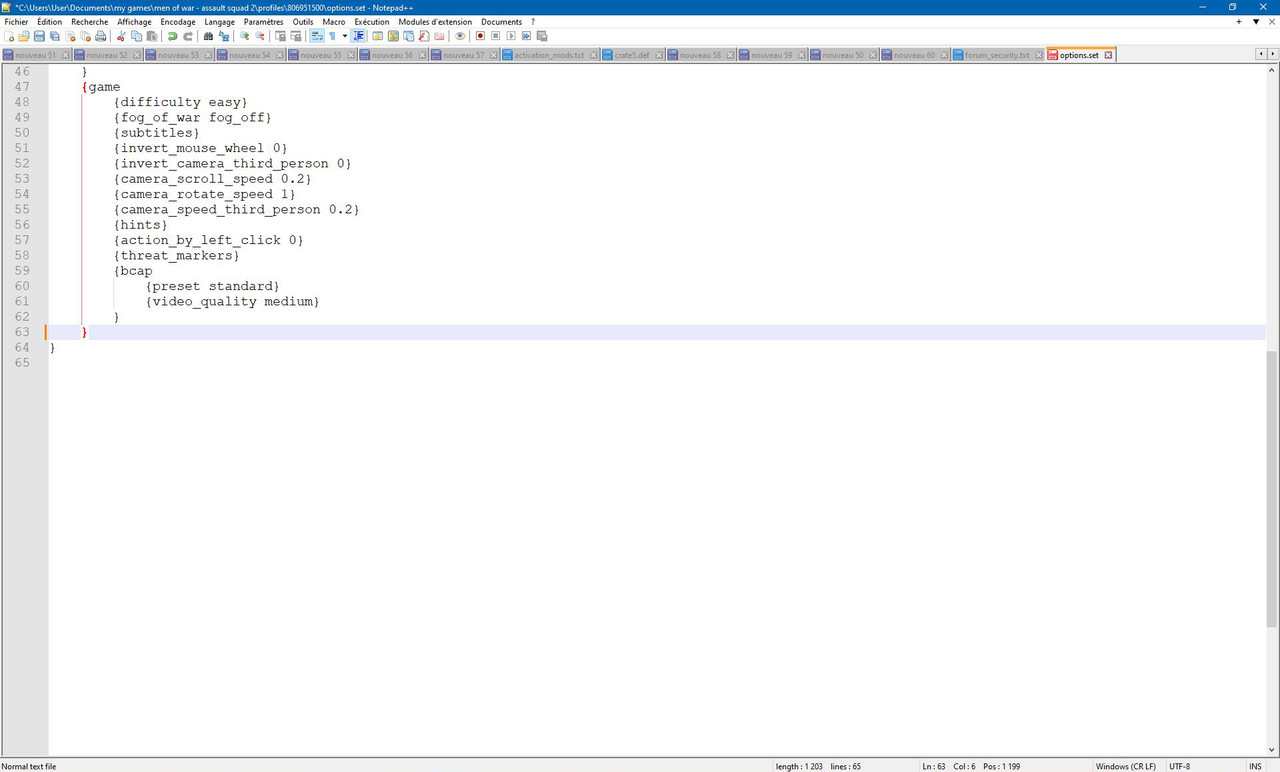
Task: Click the '{video_quality medium}' line
Action: [x=233, y=301]
